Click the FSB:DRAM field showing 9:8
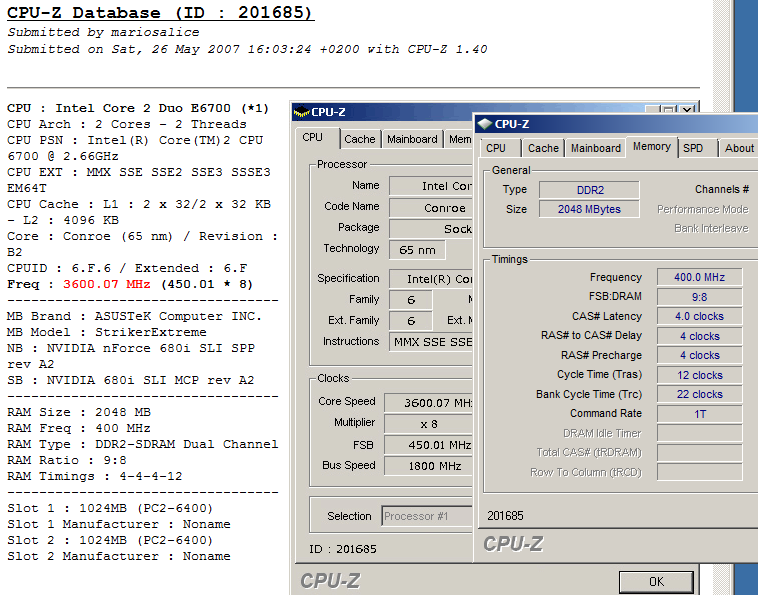758x595 pixels. tap(699, 297)
